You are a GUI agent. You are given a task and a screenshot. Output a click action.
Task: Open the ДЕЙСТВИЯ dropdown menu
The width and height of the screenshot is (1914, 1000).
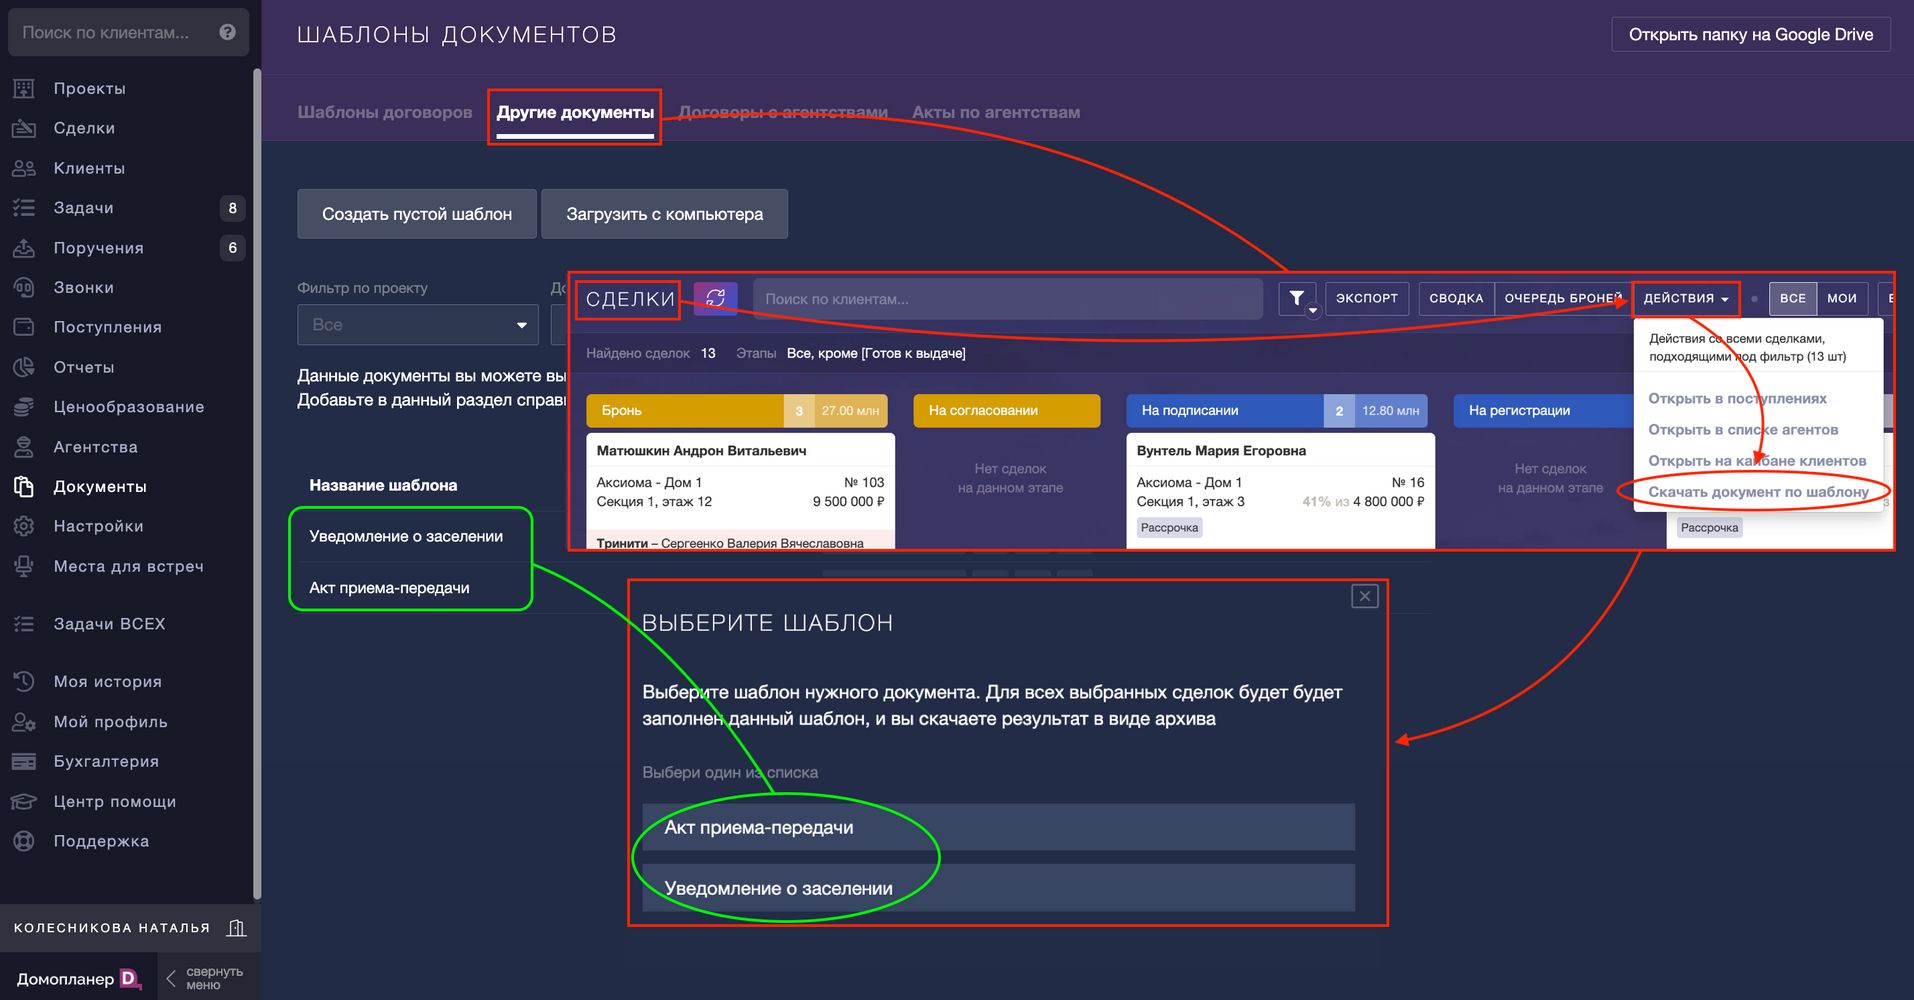point(1685,298)
